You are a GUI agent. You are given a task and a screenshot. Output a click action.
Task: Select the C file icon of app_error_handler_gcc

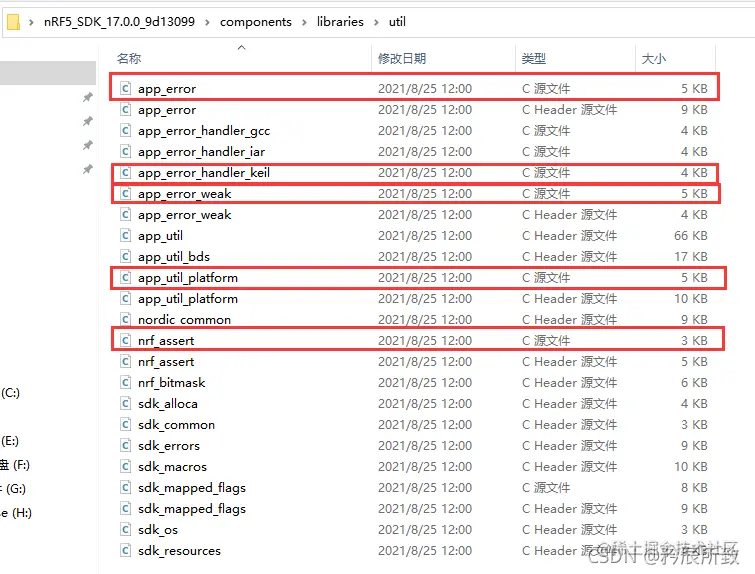[125, 130]
